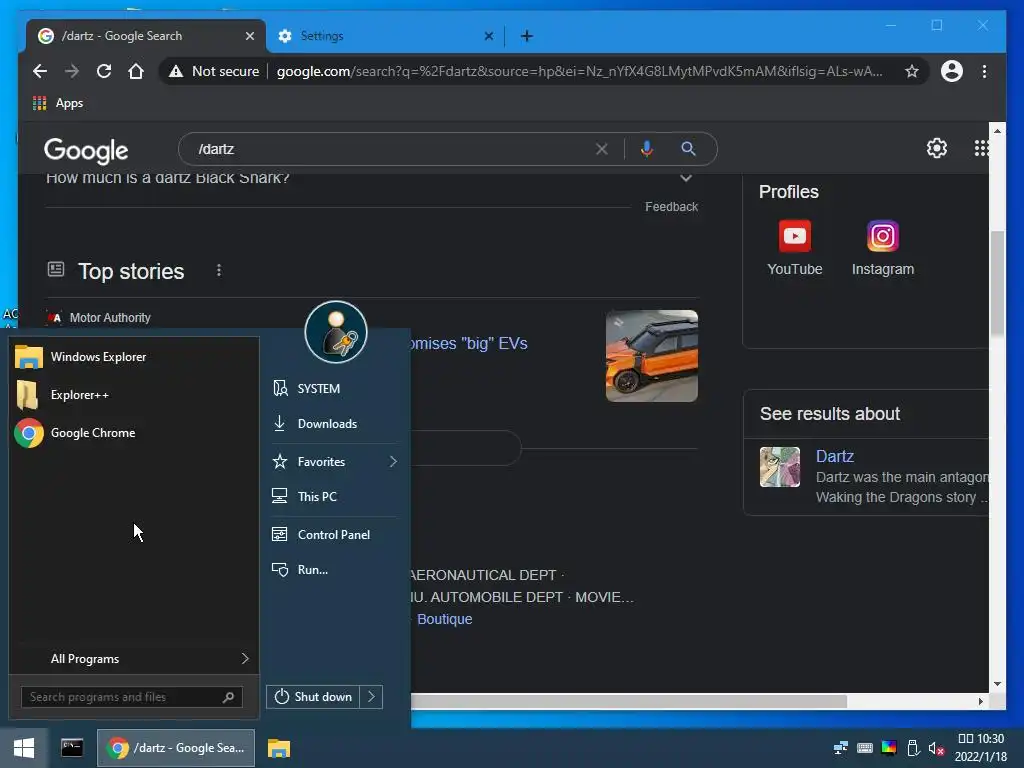Launch Google Chrome from Start menu
Viewport: 1024px width, 768px height.
coord(134,433)
